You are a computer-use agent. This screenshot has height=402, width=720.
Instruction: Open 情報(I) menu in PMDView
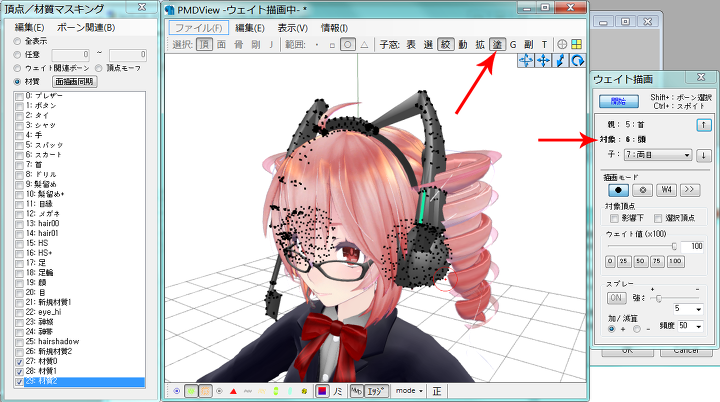pyautogui.click(x=334, y=28)
